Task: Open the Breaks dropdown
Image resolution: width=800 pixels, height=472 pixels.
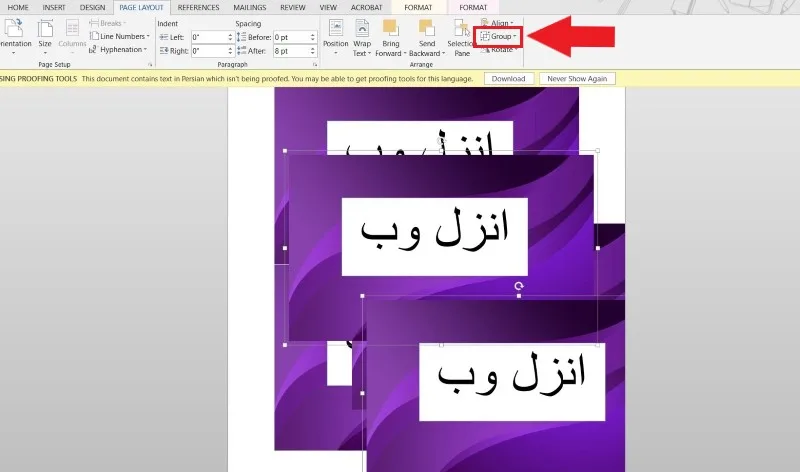Action: 108,23
